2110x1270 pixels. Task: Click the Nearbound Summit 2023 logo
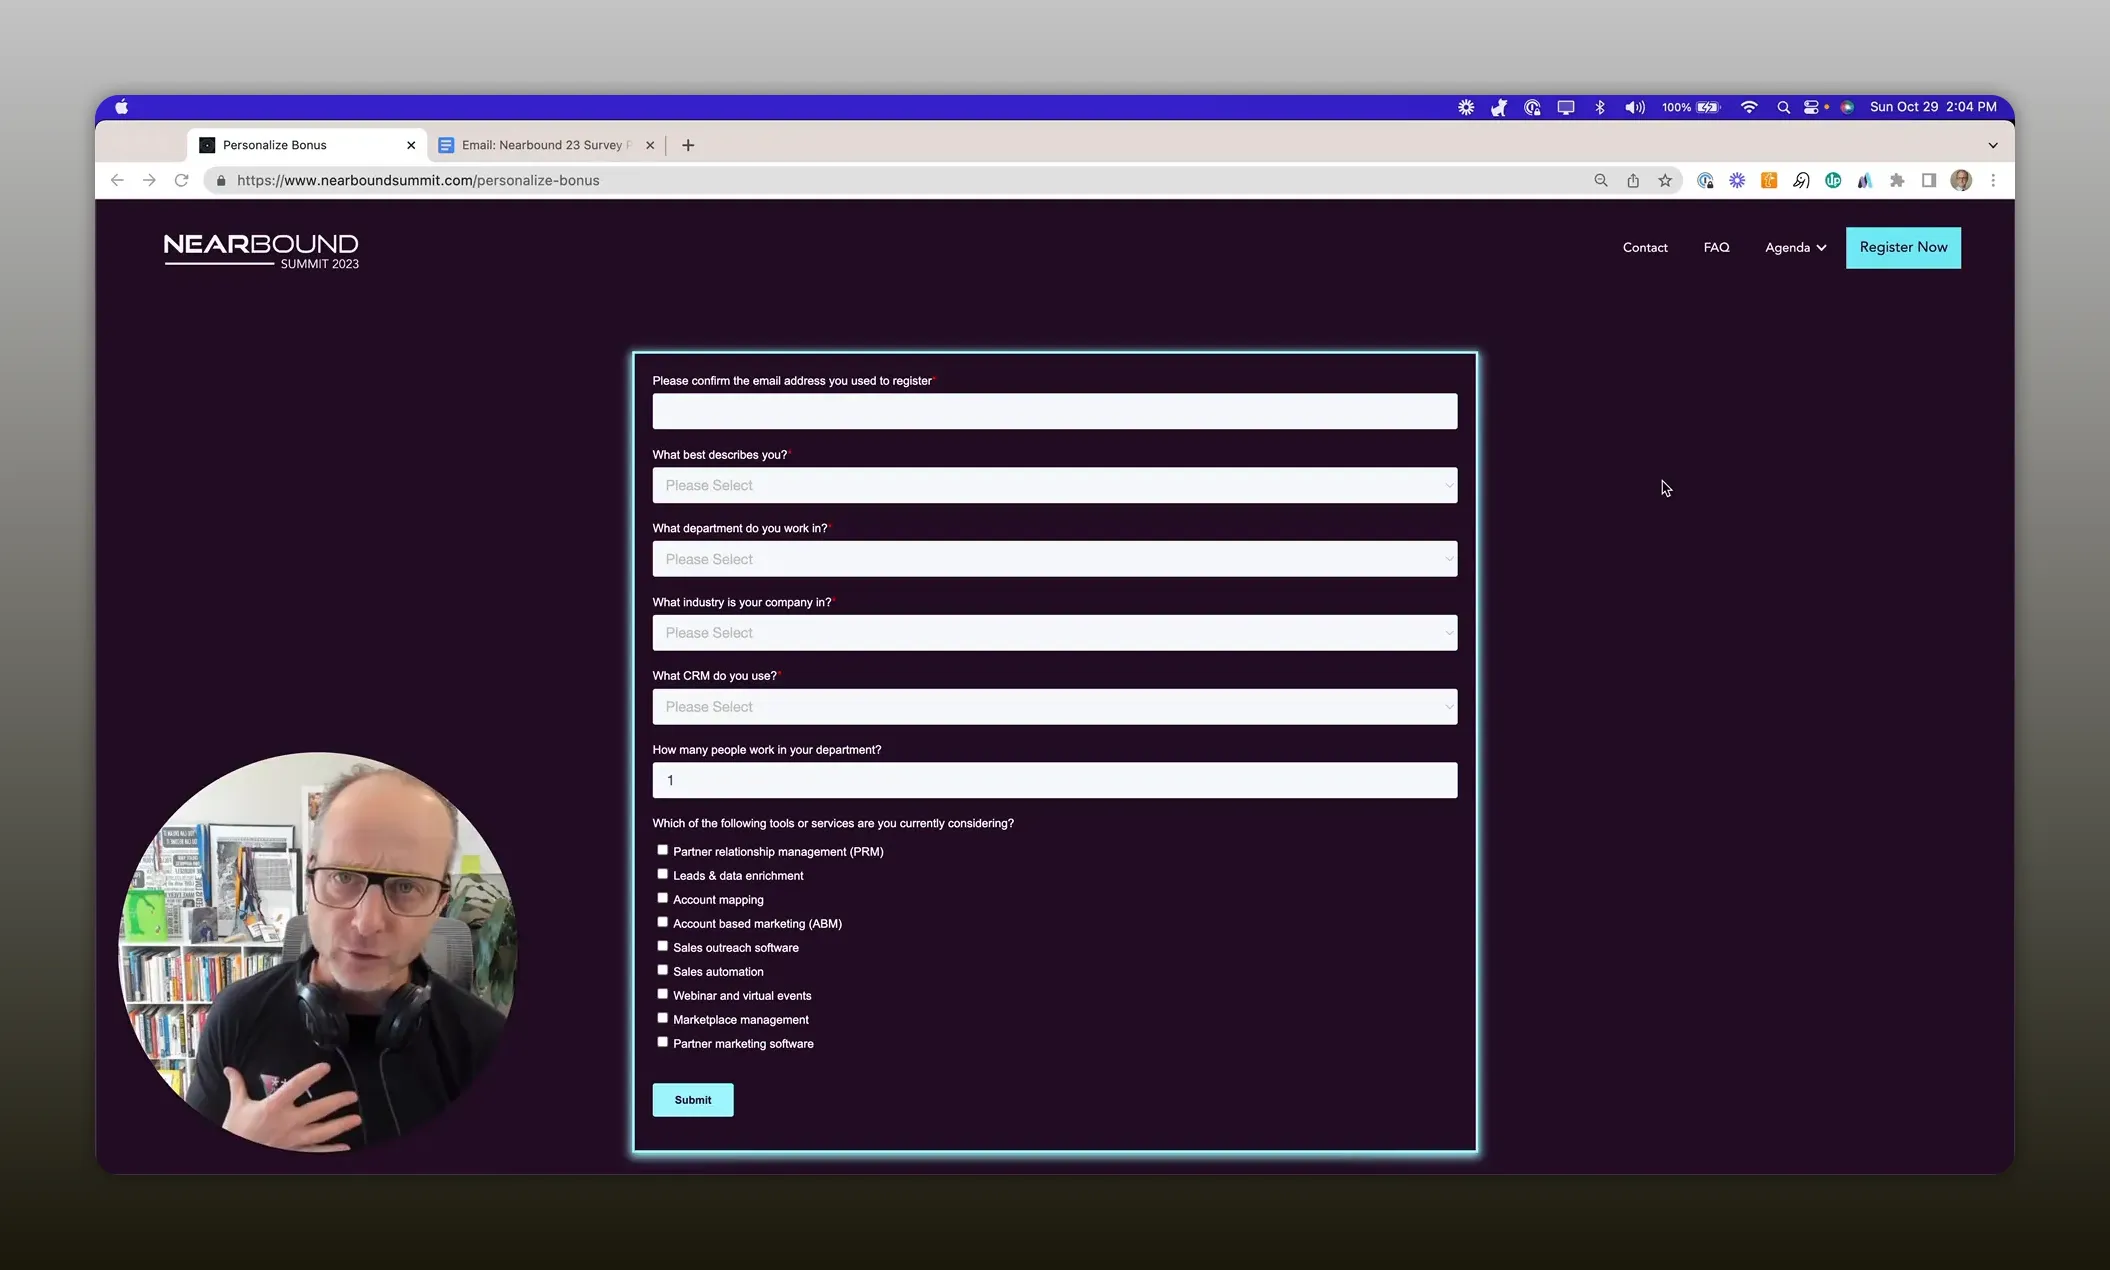(x=261, y=250)
